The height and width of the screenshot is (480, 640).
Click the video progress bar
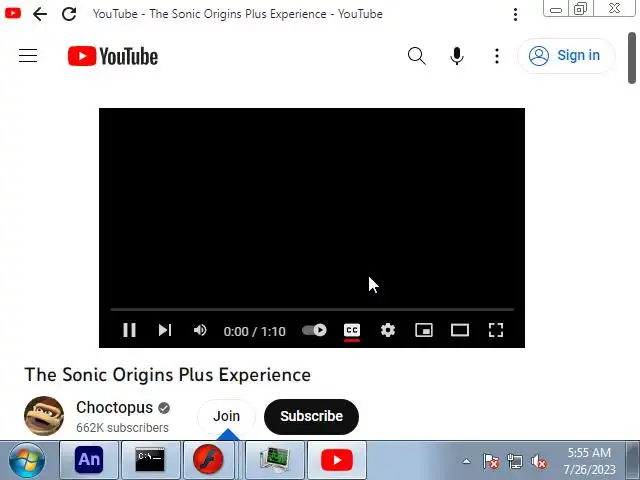pos(312,310)
